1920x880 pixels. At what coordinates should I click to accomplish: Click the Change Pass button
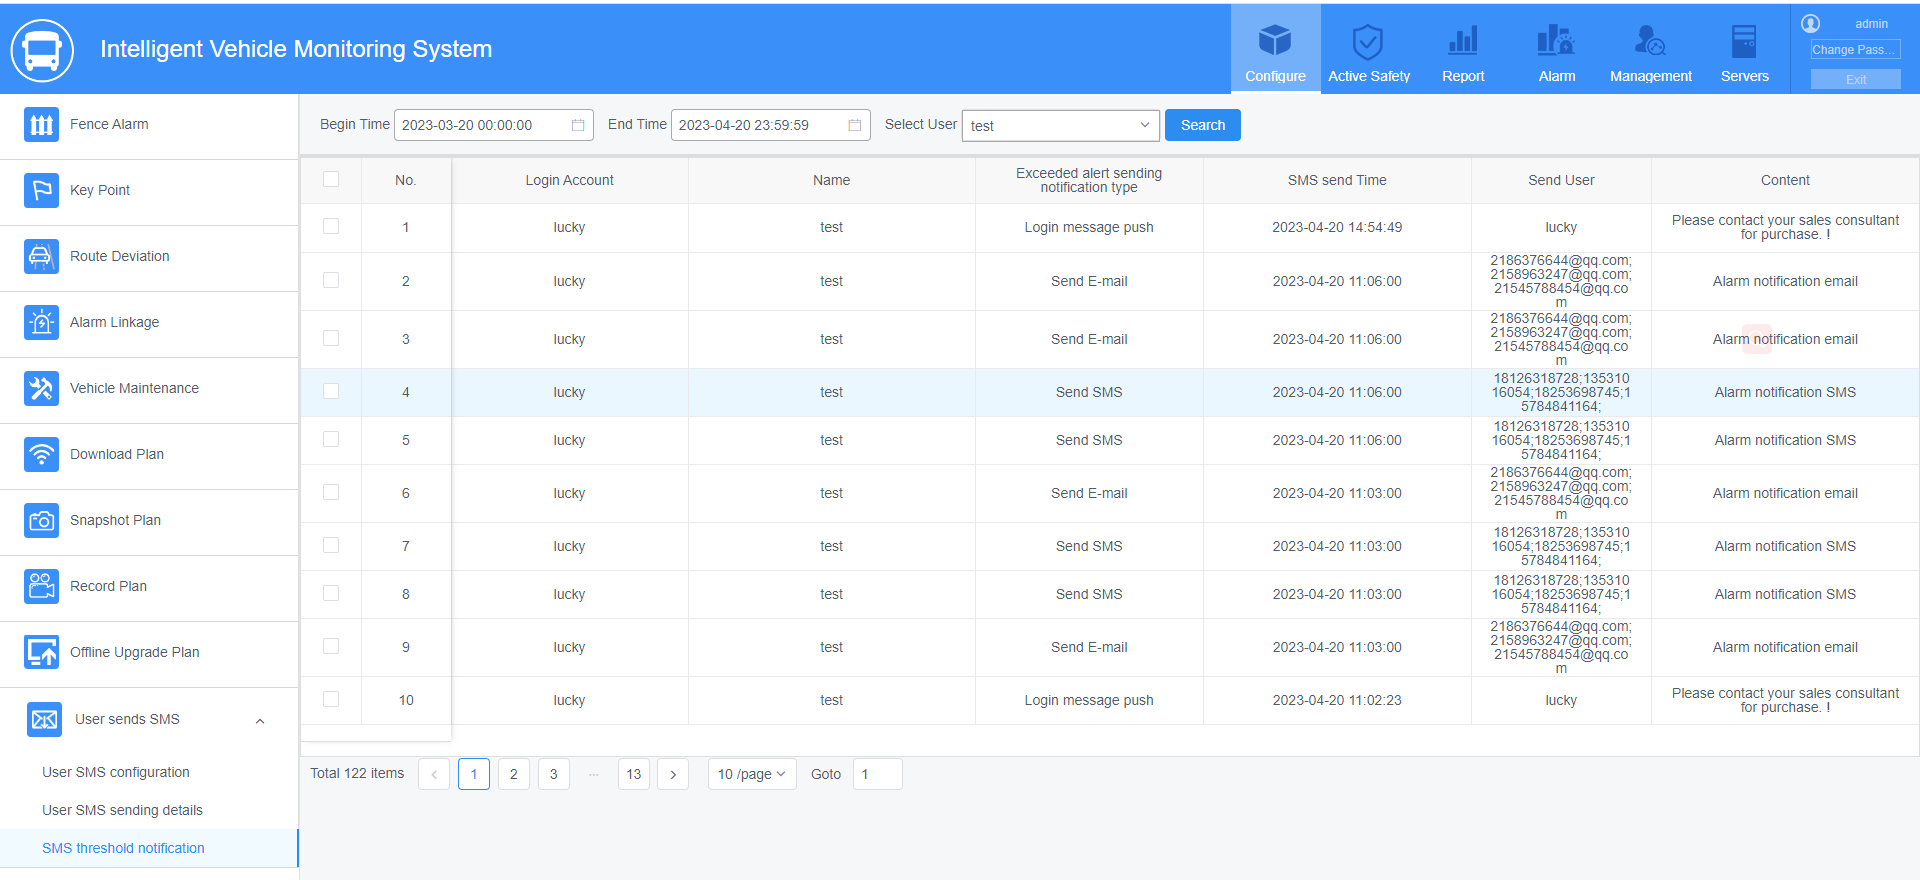(1855, 50)
